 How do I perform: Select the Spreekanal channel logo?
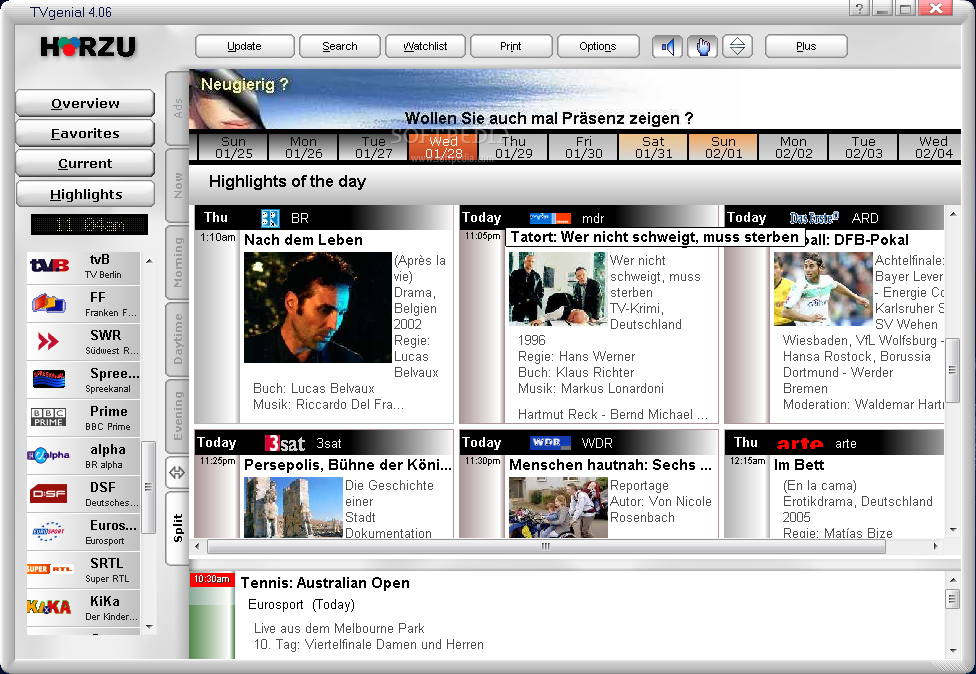coord(49,379)
